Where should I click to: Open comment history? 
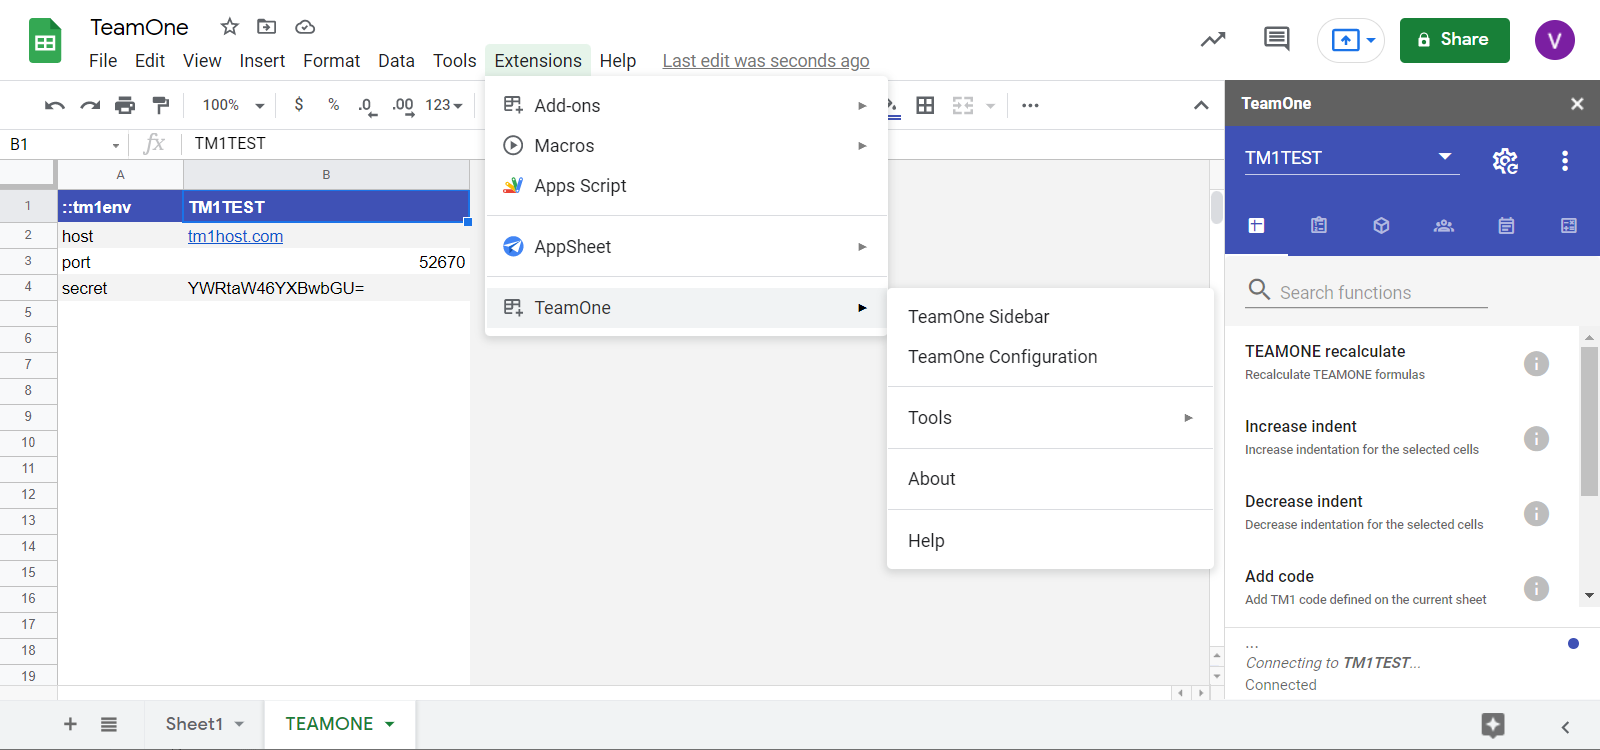[x=1277, y=39]
